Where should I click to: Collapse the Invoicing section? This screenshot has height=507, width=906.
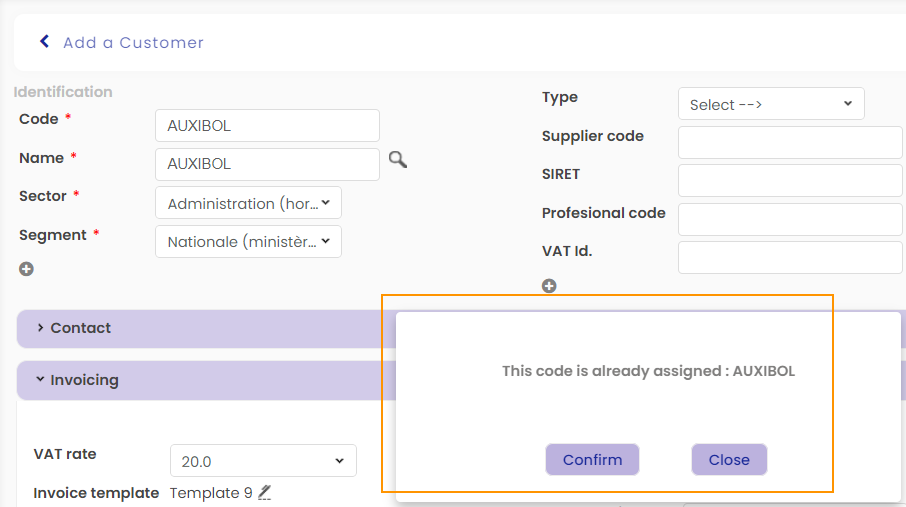84,380
